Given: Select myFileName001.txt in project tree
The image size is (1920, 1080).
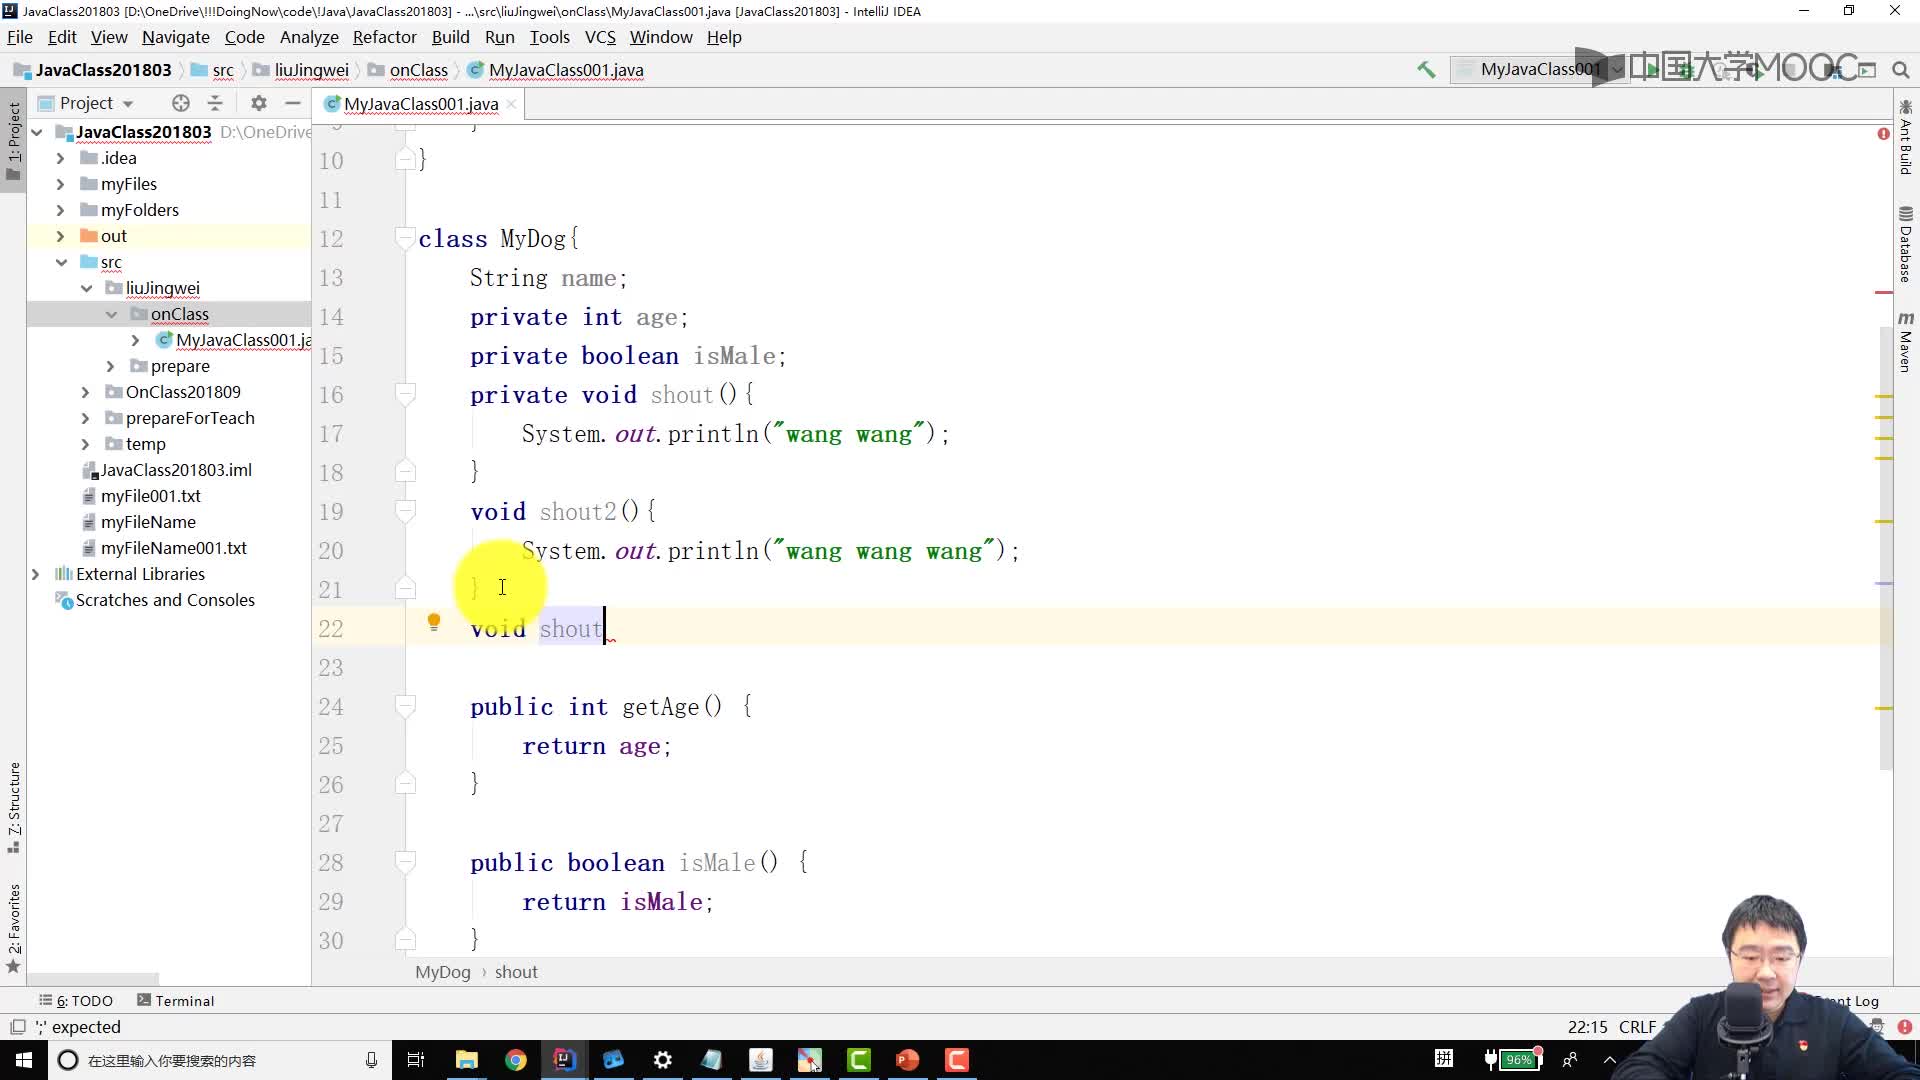Looking at the screenshot, I should [x=173, y=548].
